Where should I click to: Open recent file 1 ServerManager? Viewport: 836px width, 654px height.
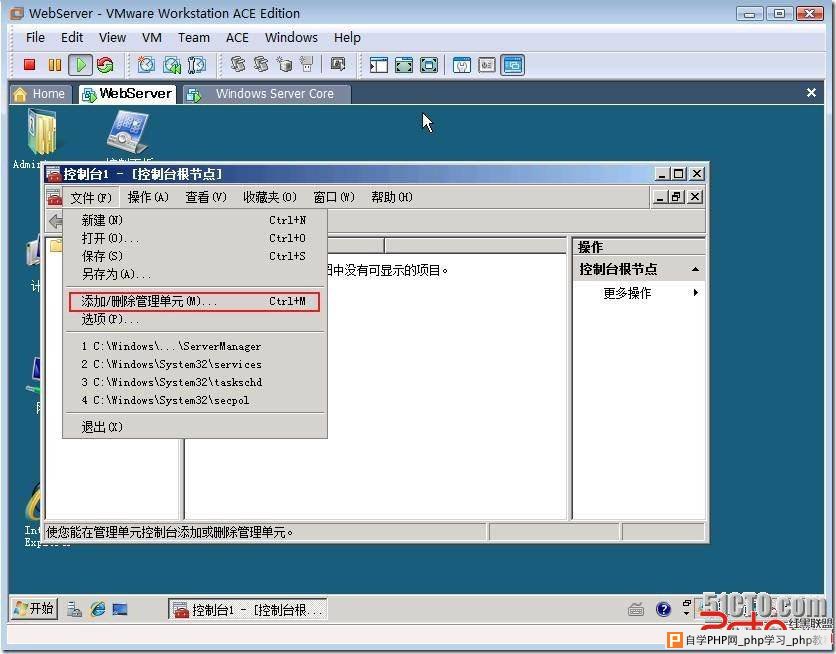[194, 346]
